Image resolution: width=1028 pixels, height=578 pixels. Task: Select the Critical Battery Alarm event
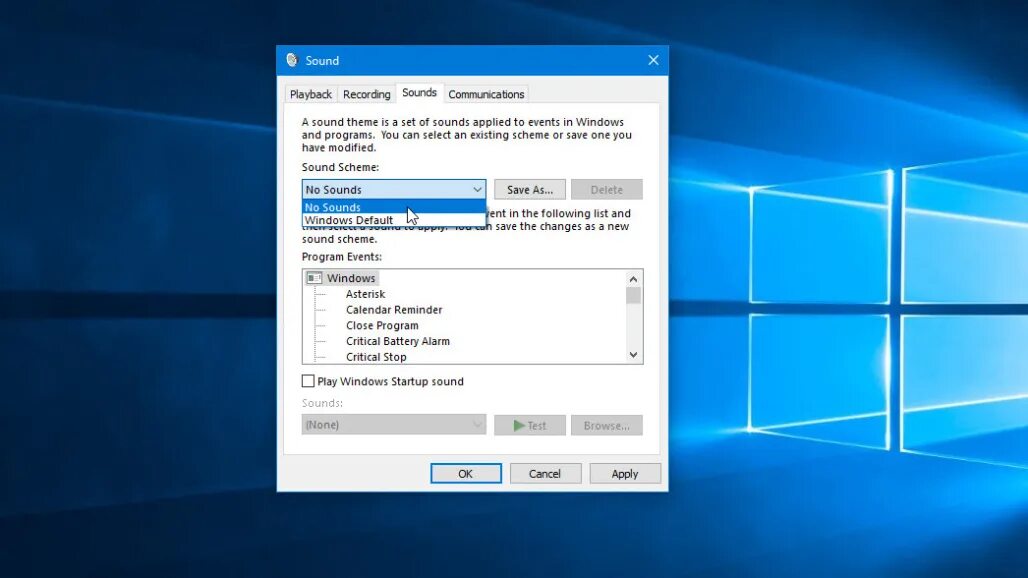click(x=398, y=341)
